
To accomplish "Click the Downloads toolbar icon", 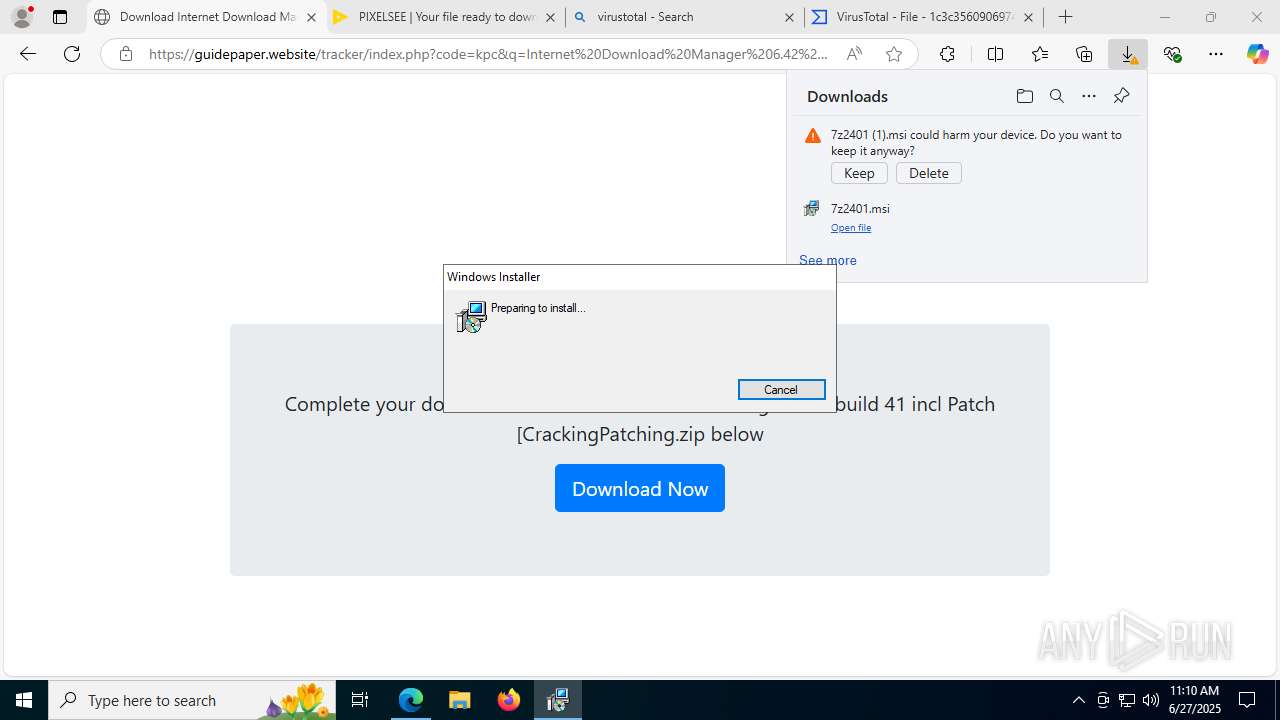I will pyautogui.click(x=1128, y=54).
